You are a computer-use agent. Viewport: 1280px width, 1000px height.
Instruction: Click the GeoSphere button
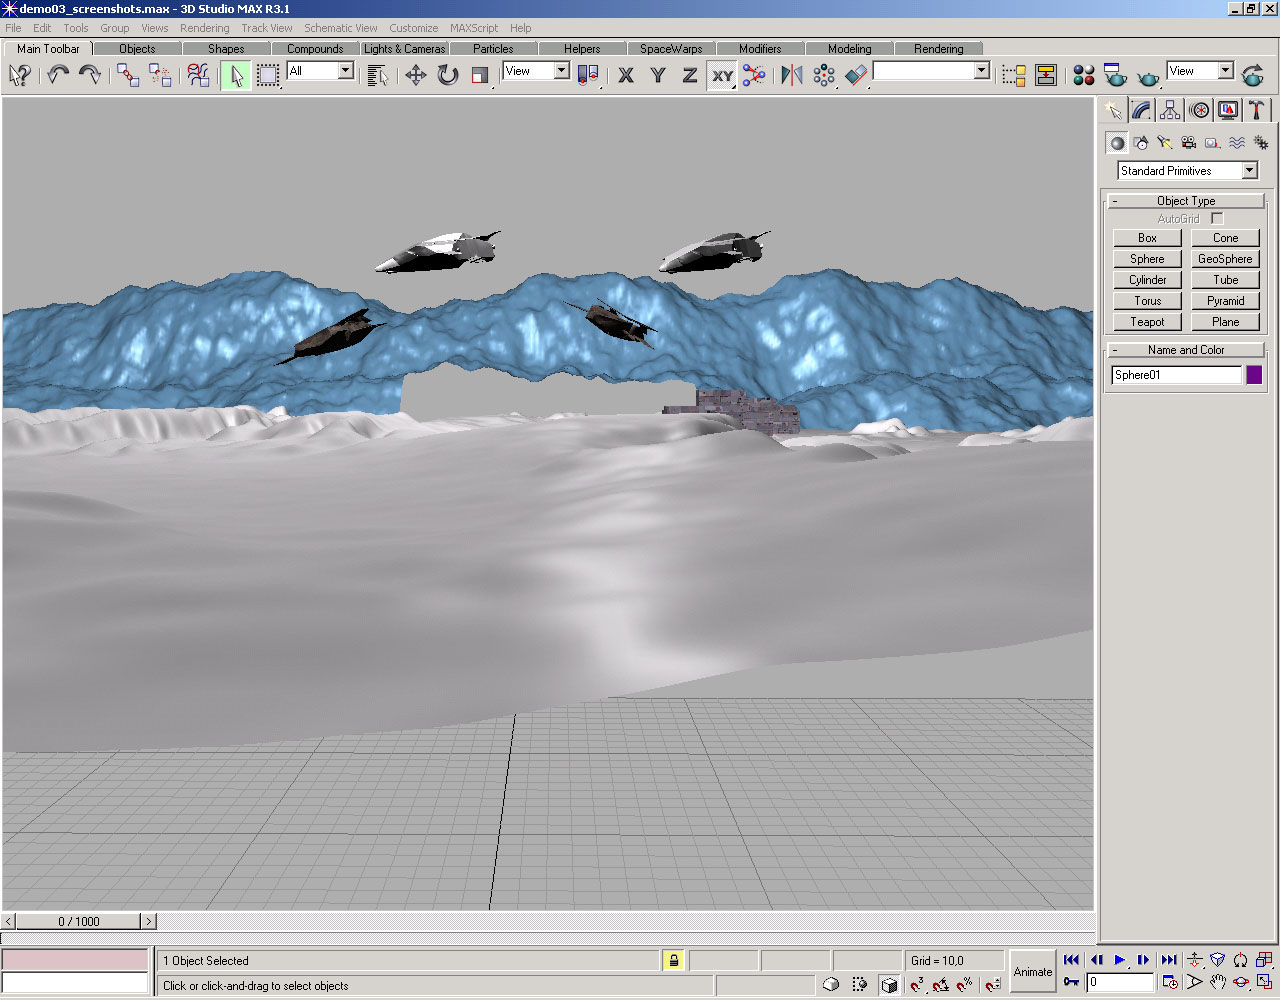click(x=1225, y=259)
